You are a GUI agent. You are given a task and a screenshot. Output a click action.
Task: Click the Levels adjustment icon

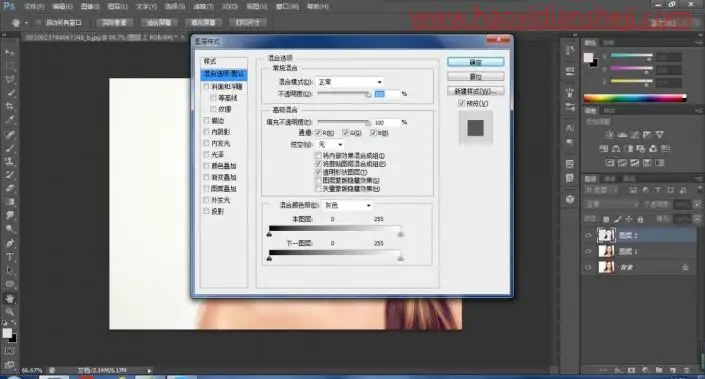[x=622, y=134]
